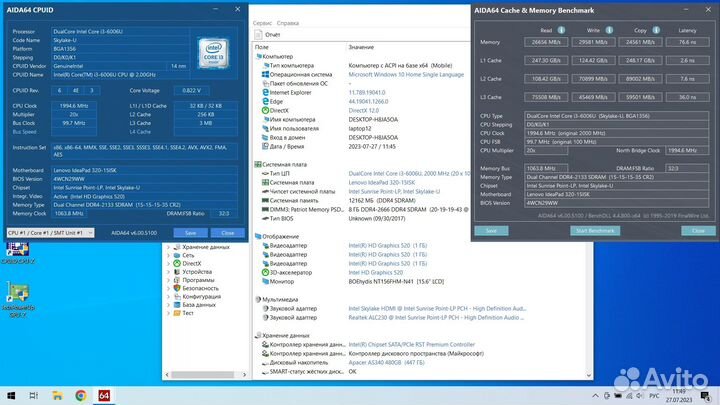Open the Справка menu
This screenshot has width=720, height=405.
pyautogui.click(x=287, y=21)
